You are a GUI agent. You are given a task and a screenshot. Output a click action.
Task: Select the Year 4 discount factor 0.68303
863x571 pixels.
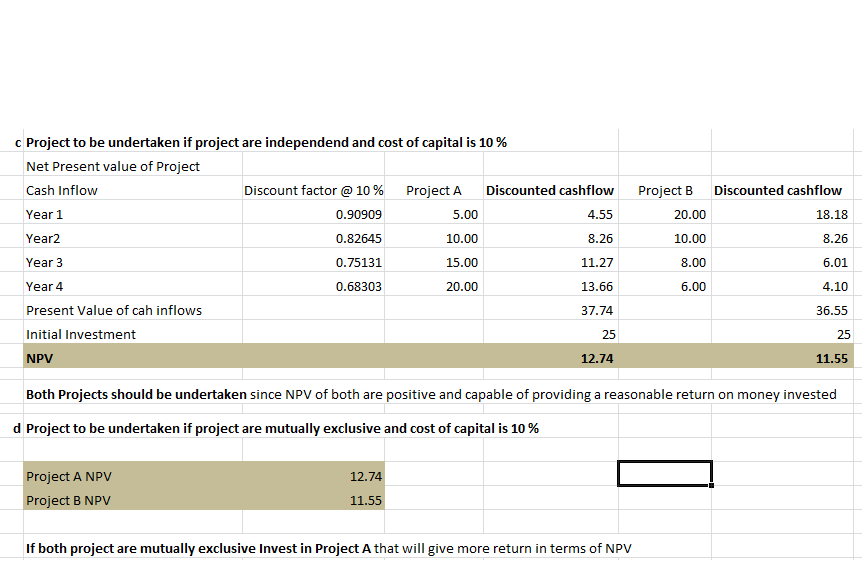[x=358, y=286]
